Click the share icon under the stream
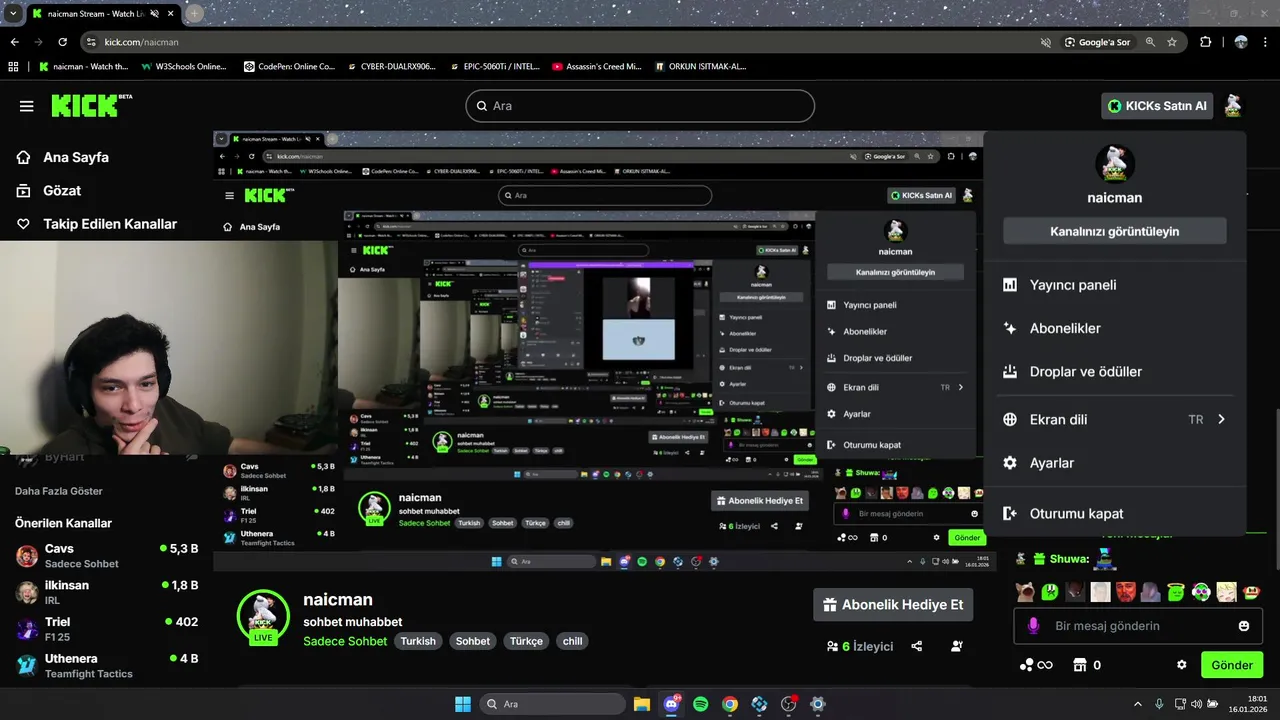The image size is (1280, 720). pyautogui.click(x=917, y=646)
